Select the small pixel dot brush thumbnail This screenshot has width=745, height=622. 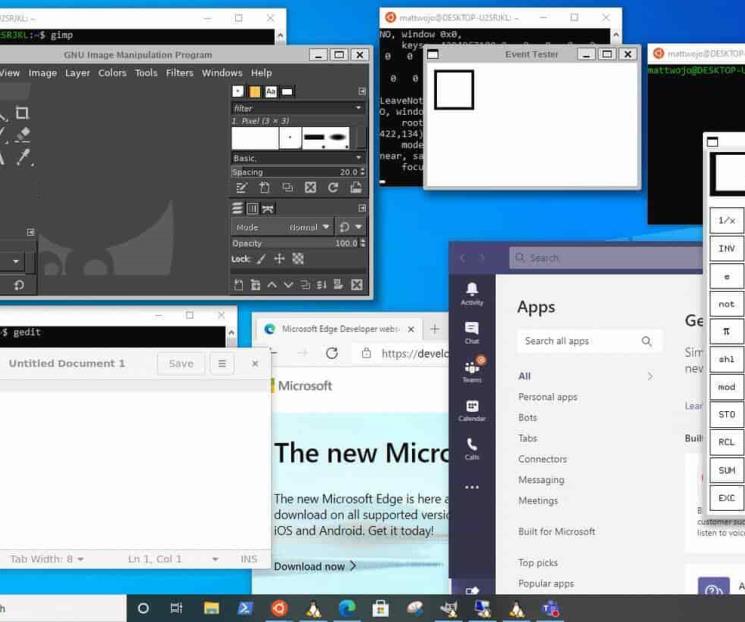(x=290, y=138)
